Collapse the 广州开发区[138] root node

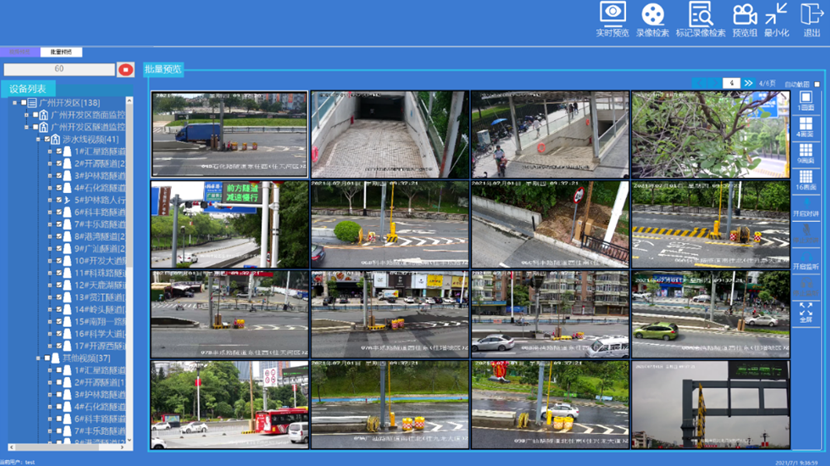(x=14, y=103)
